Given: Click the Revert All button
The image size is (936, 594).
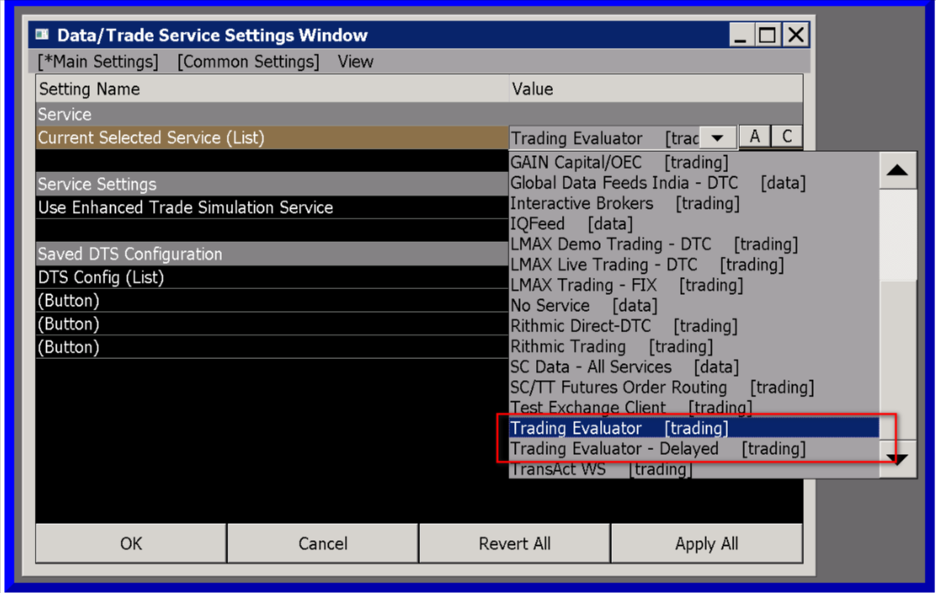Looking at the screenshot, I should [x=515, y=543].
